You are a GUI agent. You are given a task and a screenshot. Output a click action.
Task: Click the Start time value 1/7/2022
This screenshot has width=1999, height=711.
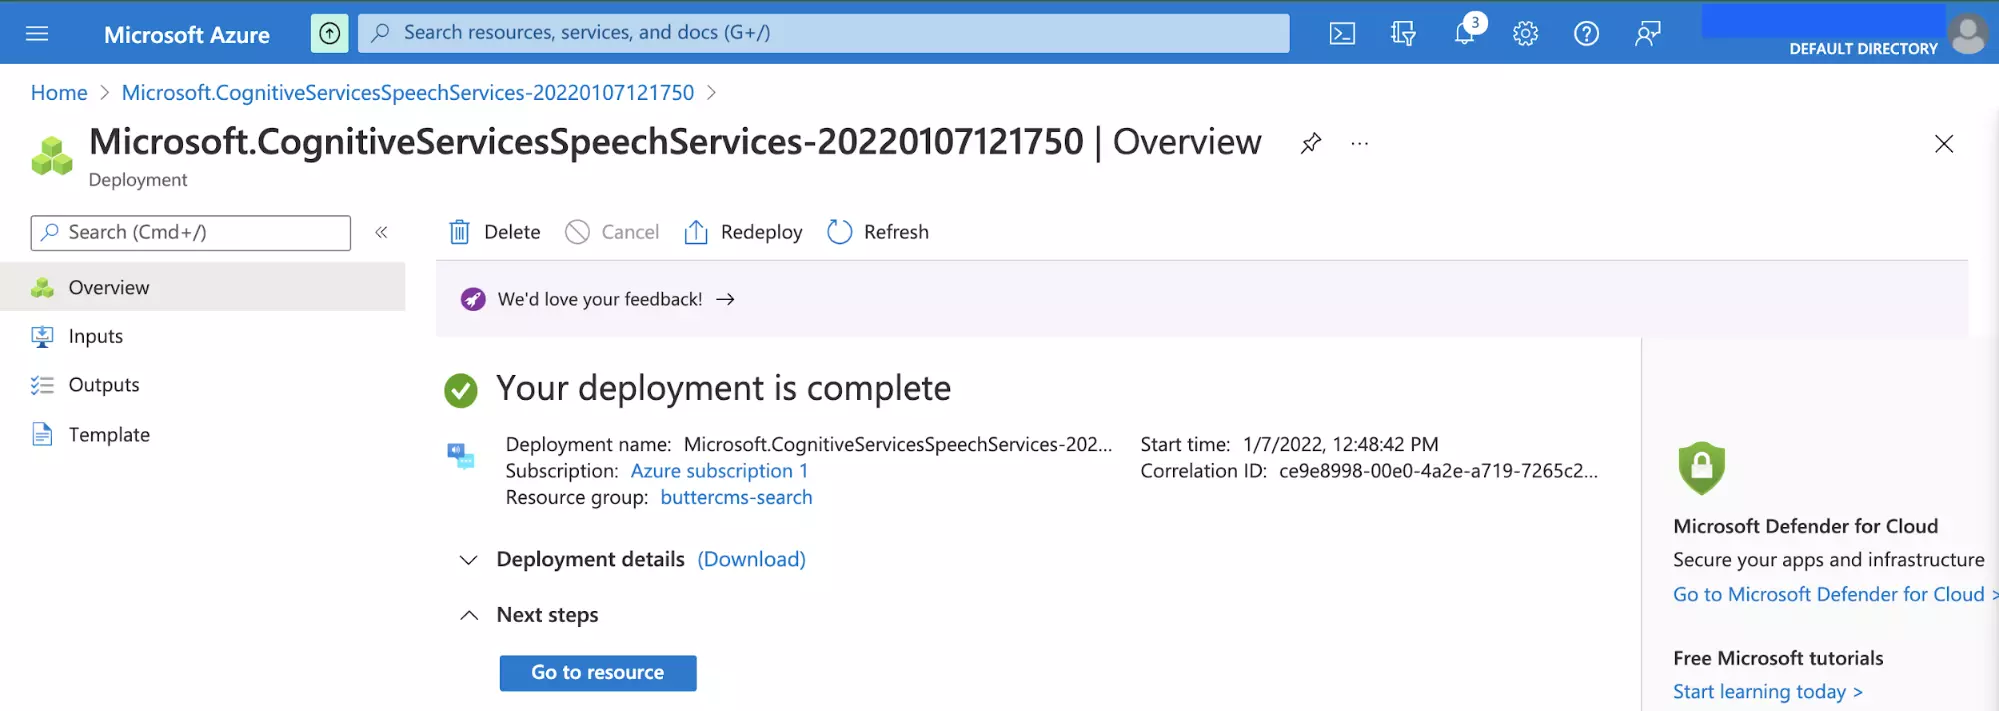point(1341,444)
